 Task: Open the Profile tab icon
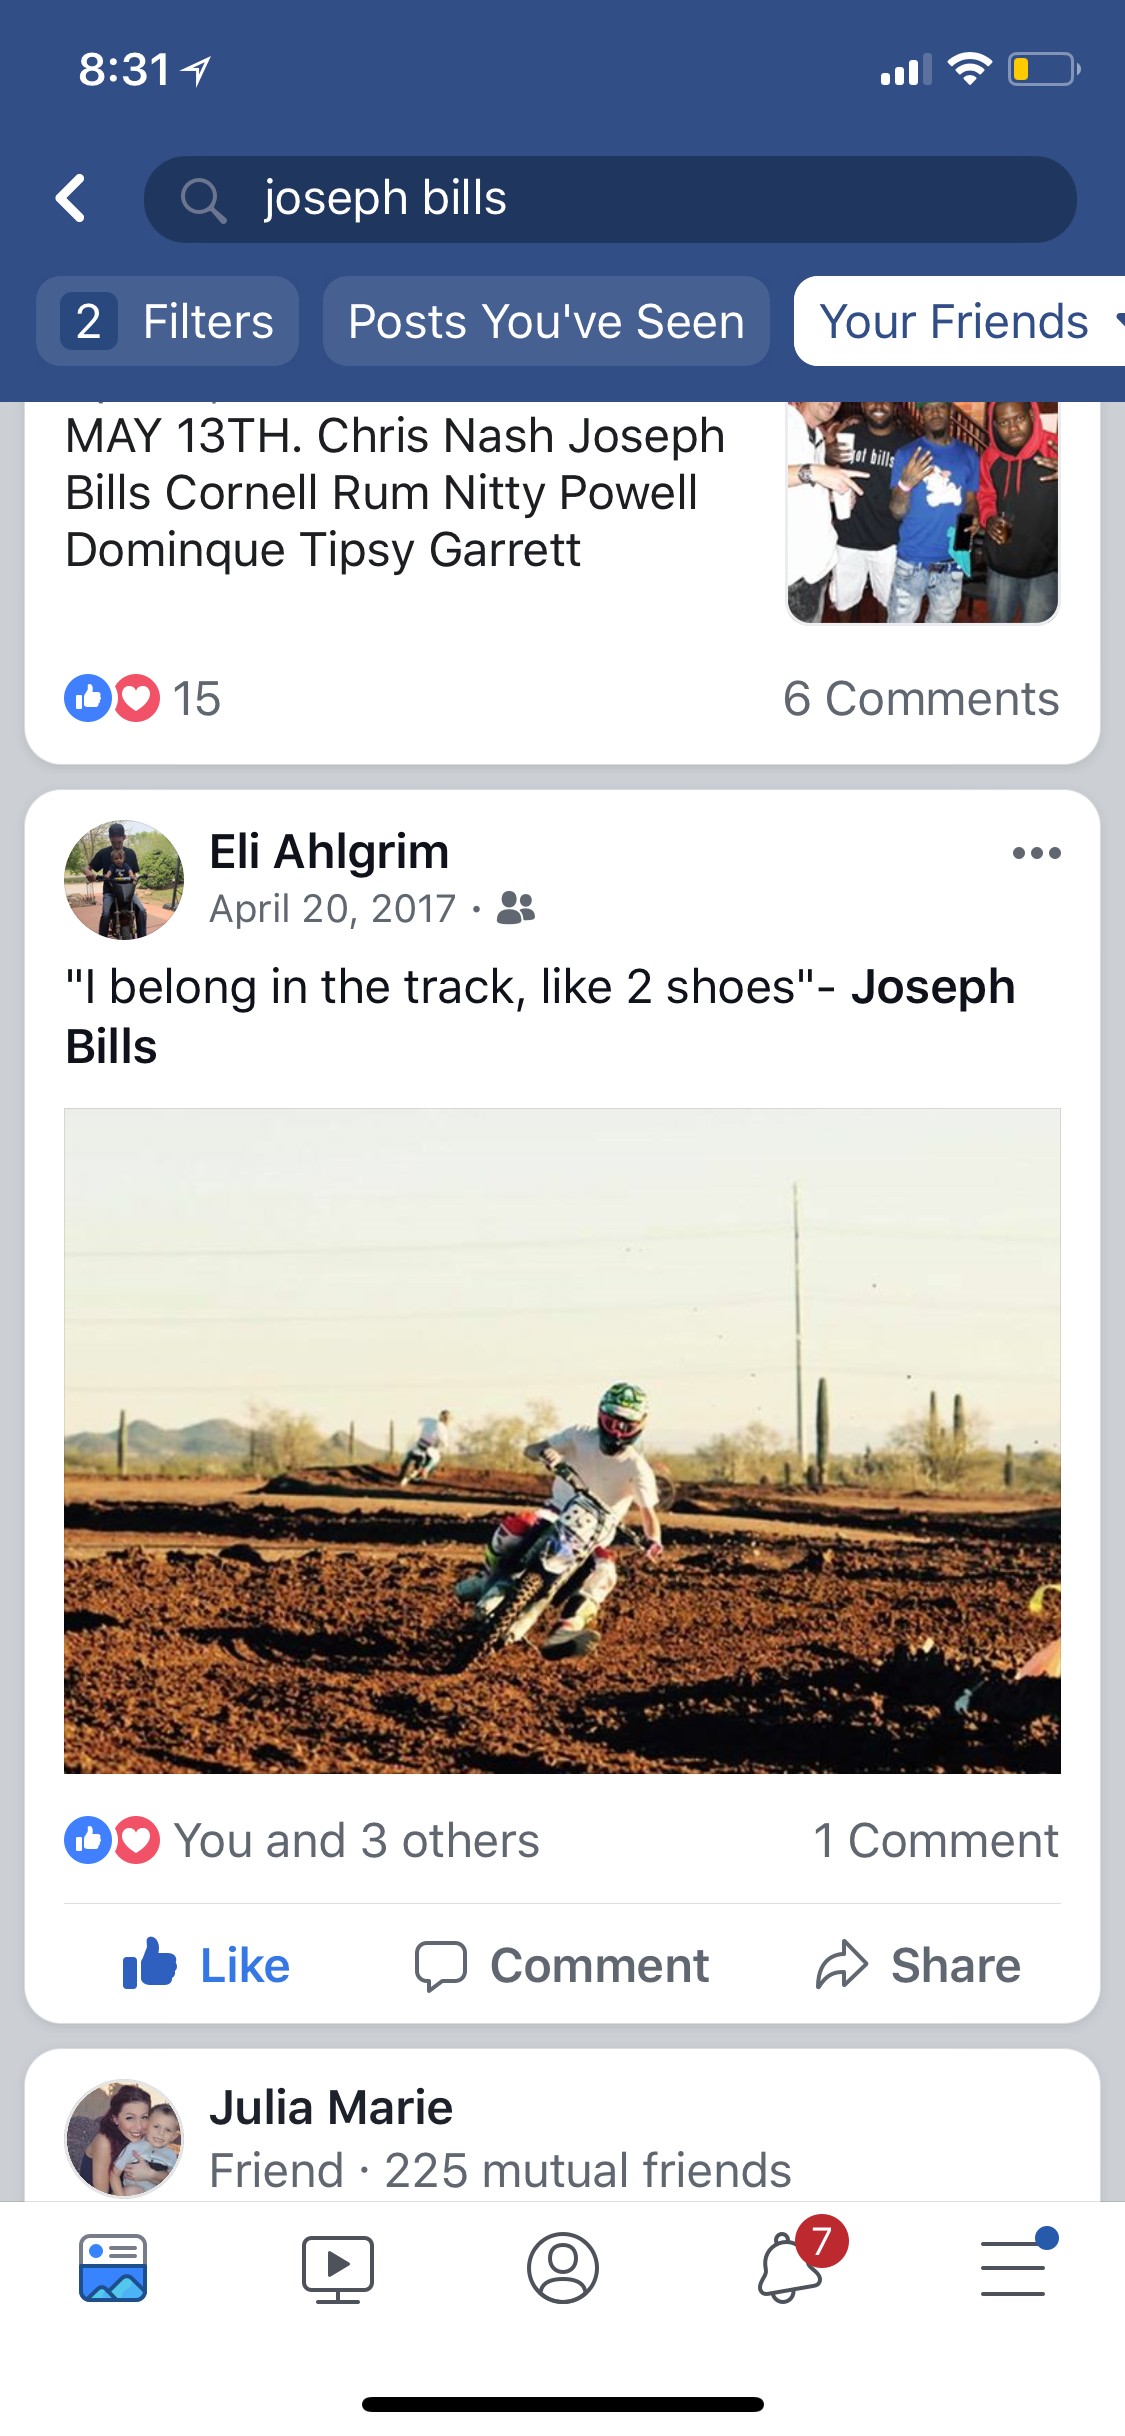pyautogui.click(x=562, y=2268)
